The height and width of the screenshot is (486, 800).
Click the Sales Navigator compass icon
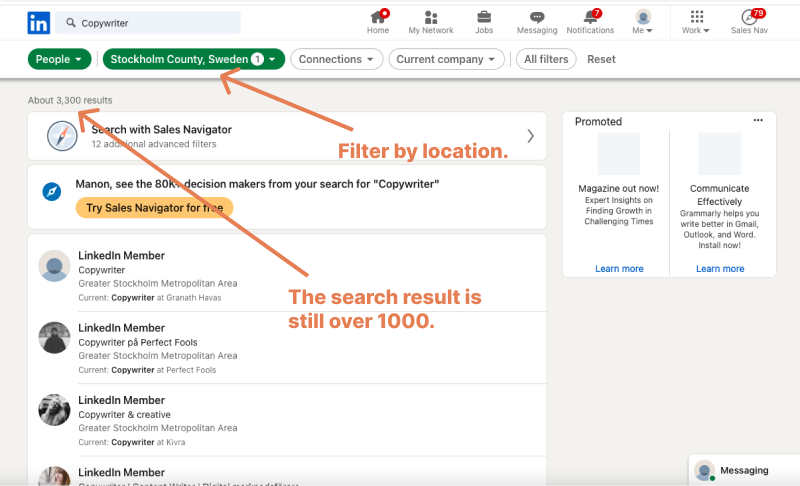pyautogui.click(x=62, y=136)
